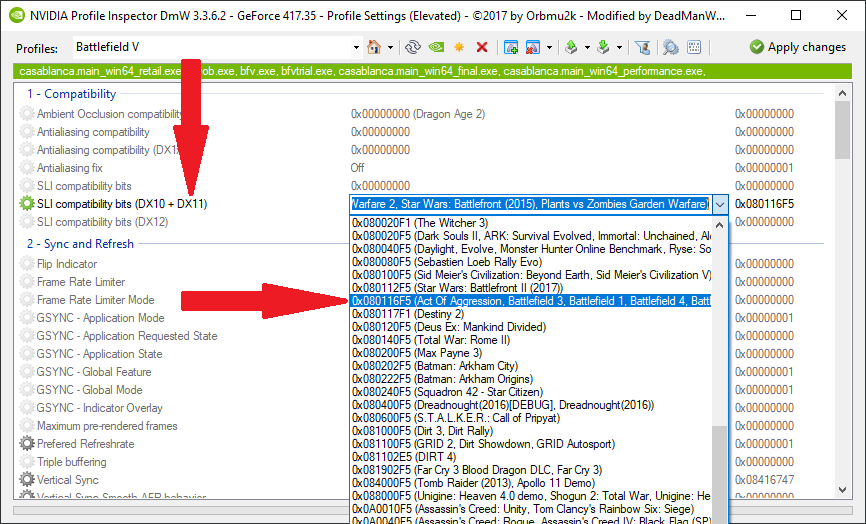Select 0x080222F5 (Batman: Arkham Origins)
Viewport: 866px width, 524px height.
(x=531, y=379)
